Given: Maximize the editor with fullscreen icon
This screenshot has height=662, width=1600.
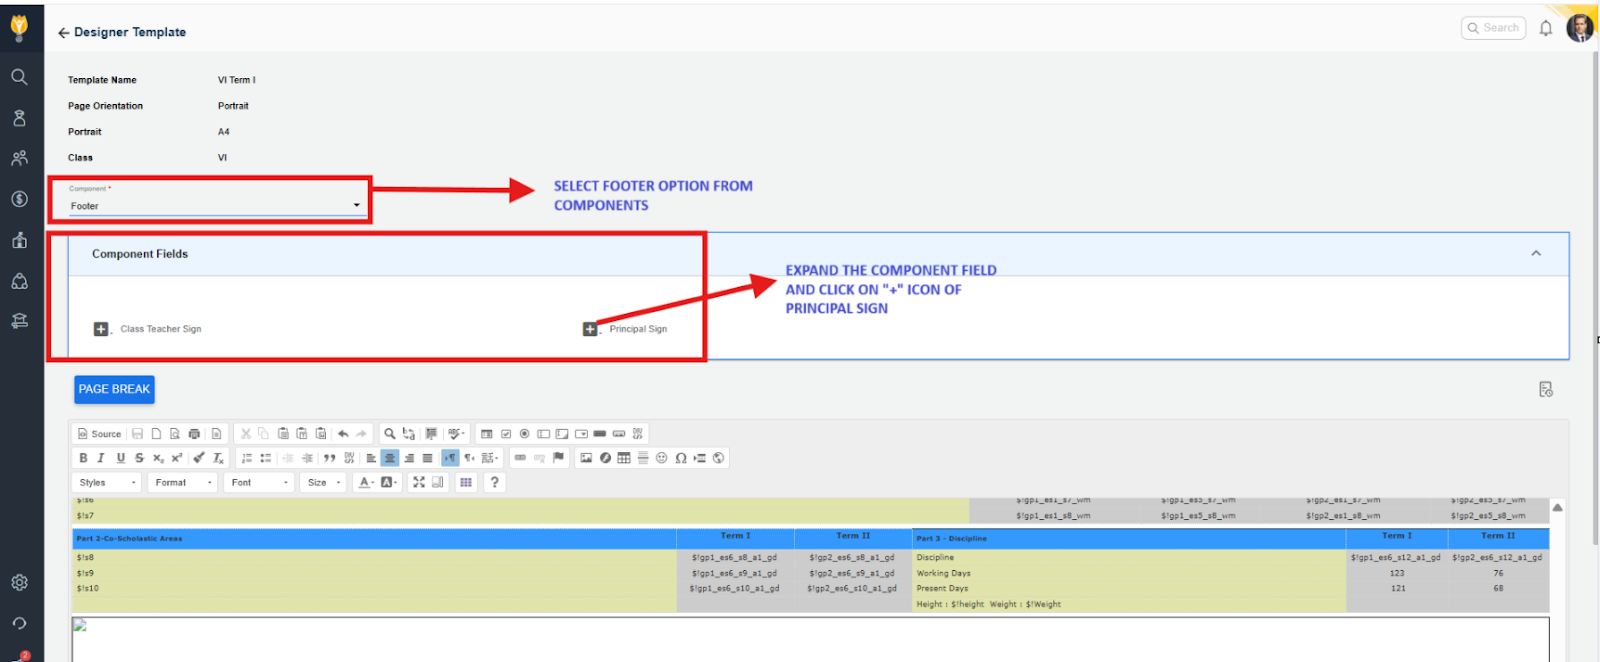Looking at the screenshot, I should click(x=419, y=482).
